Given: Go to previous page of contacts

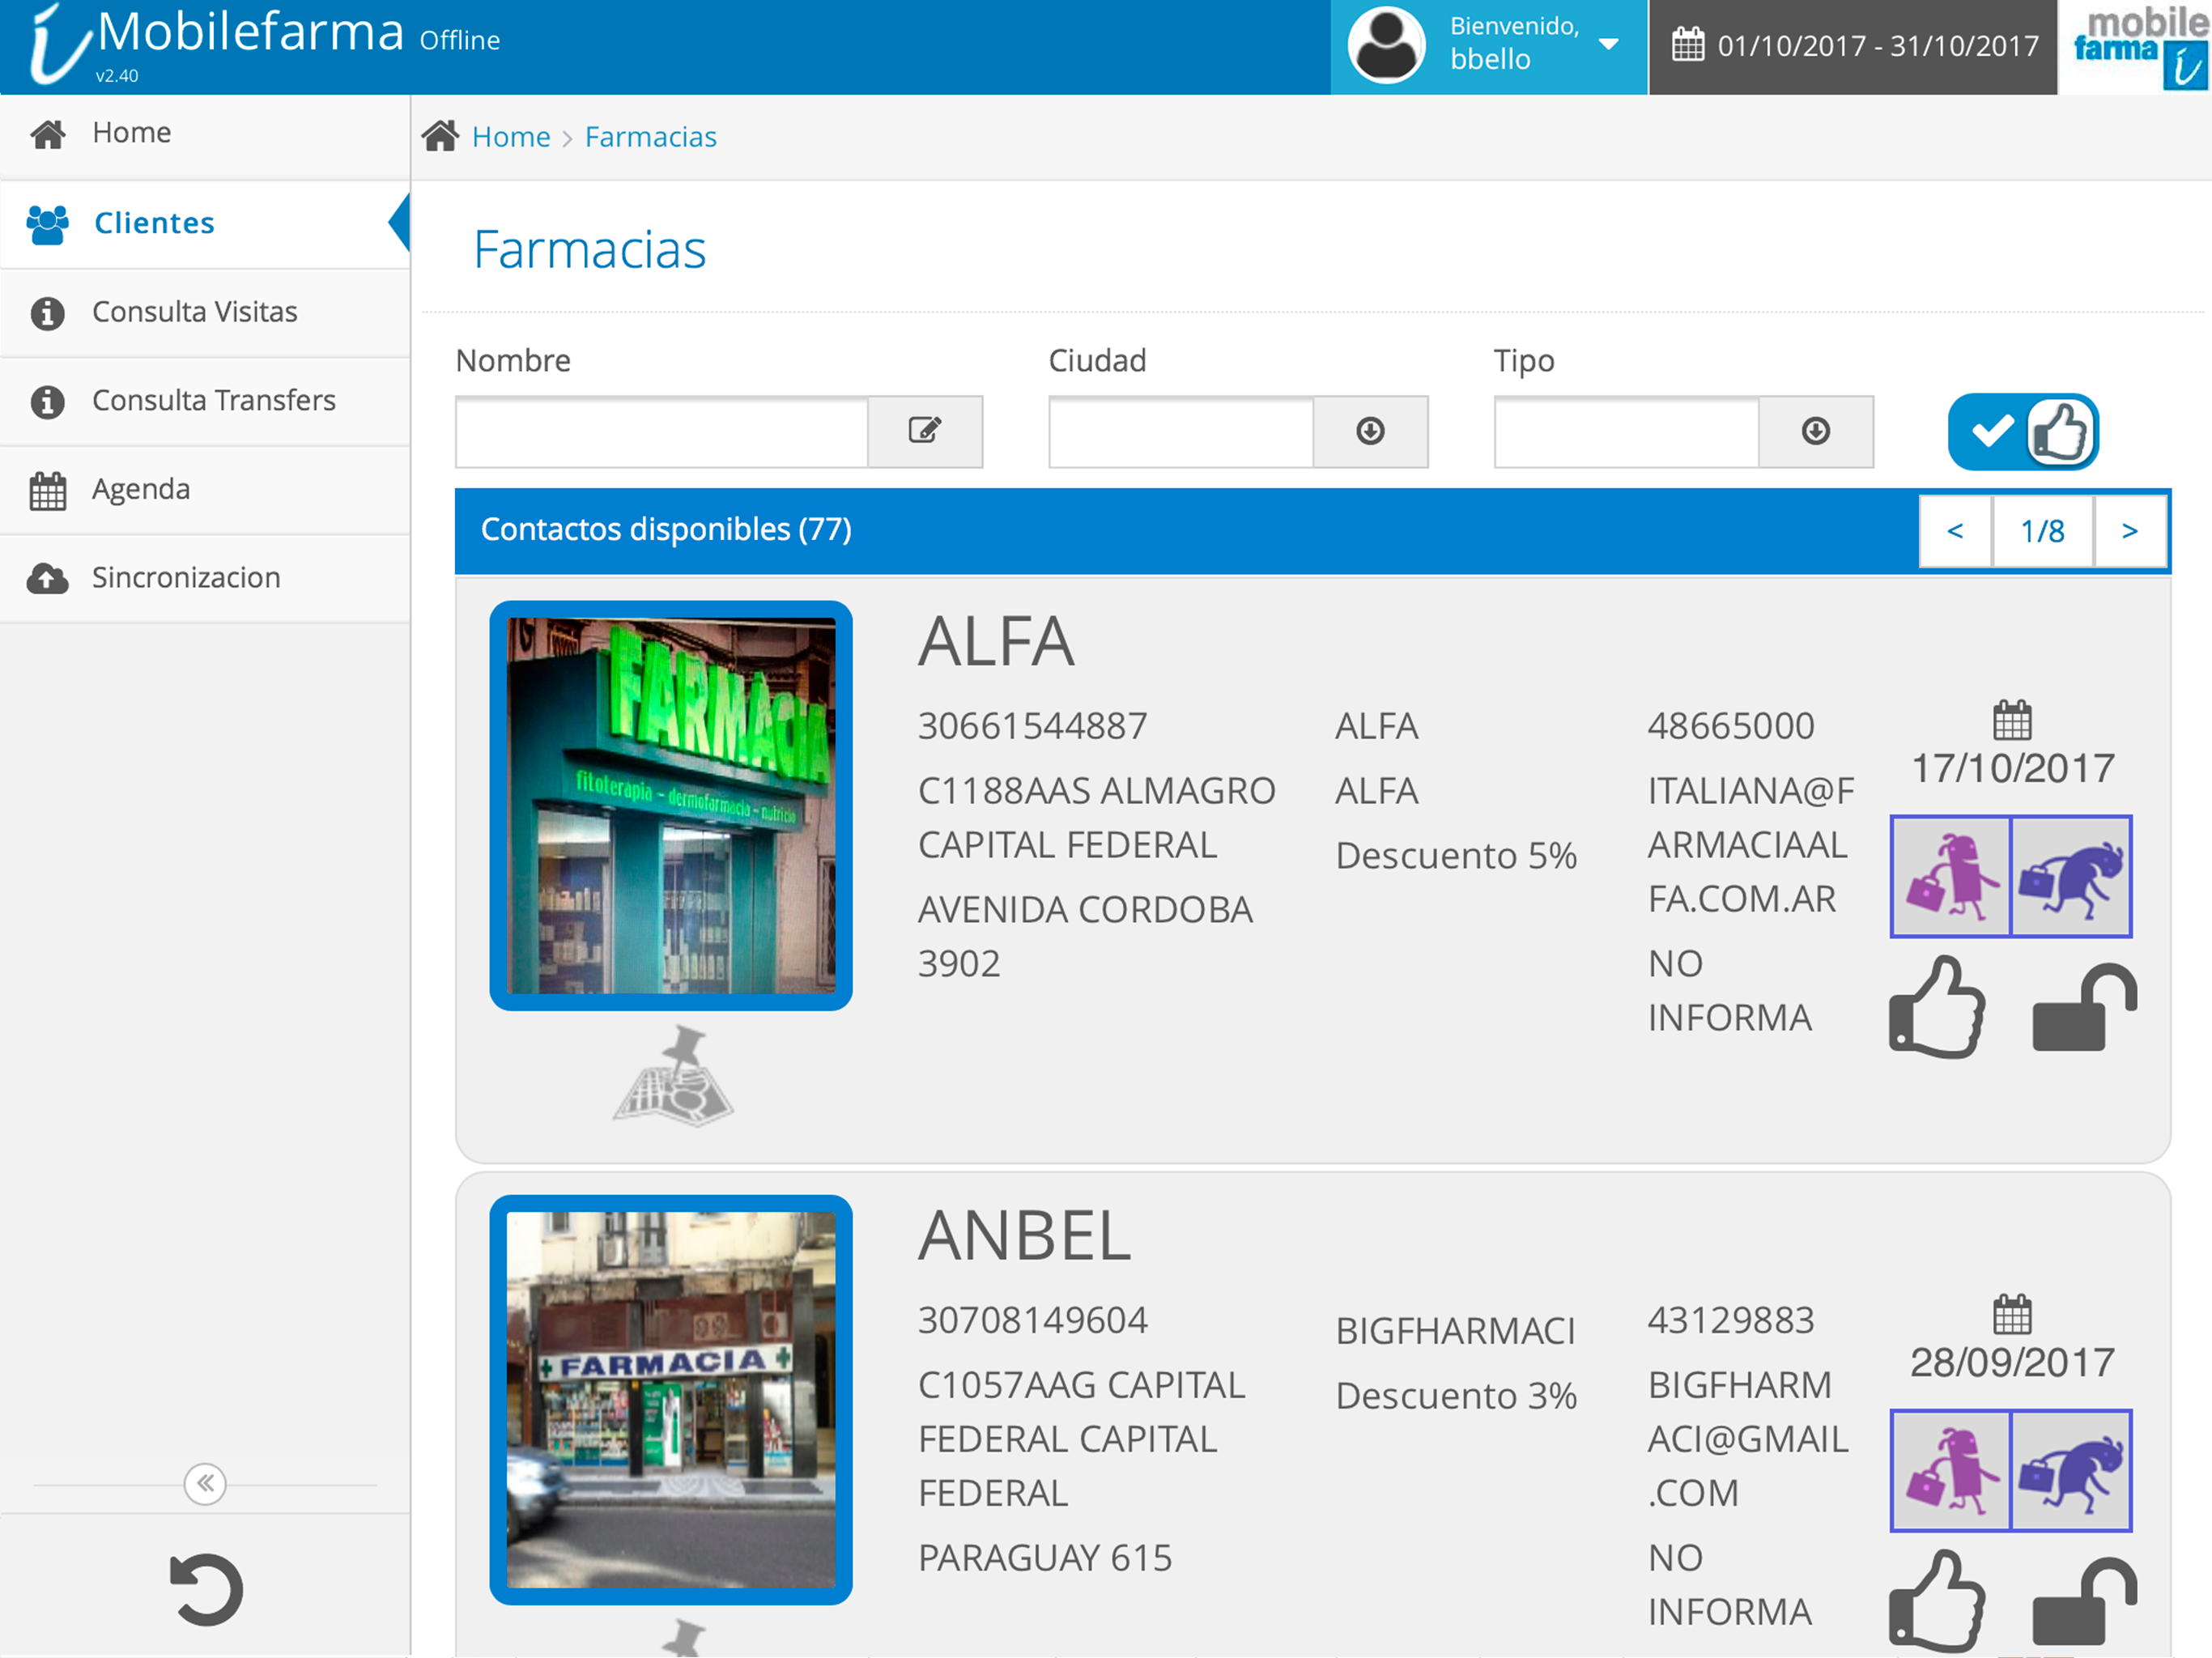Looking at the screenshot, I should (1955, 531).
